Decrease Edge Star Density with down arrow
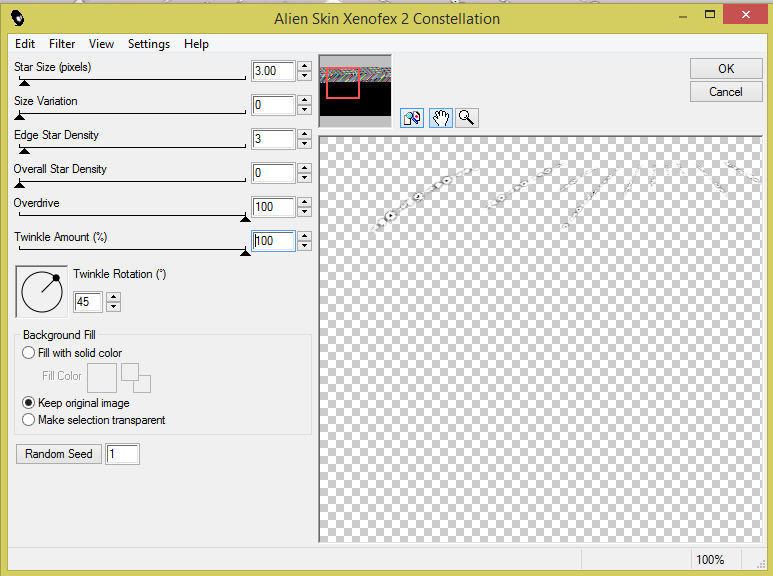773x576 pixels. pyautogui.click(x=305, y=144)
